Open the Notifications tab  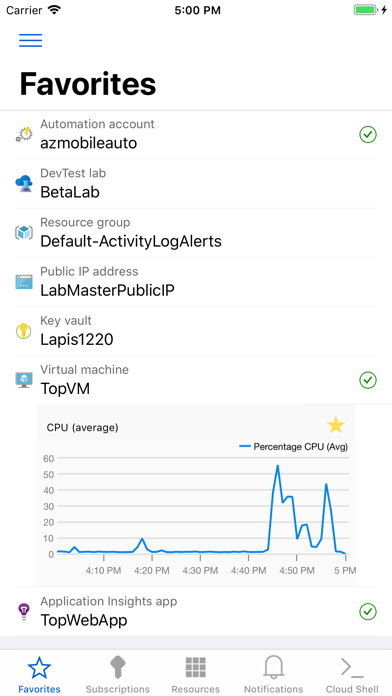coord(273,673)
